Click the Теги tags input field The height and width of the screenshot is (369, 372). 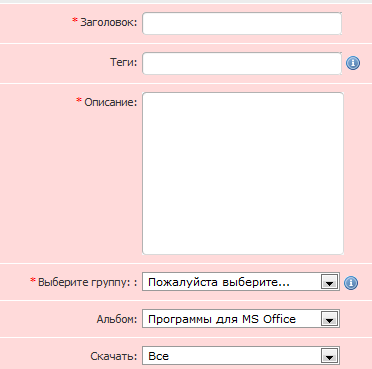[x=242, y=63]
